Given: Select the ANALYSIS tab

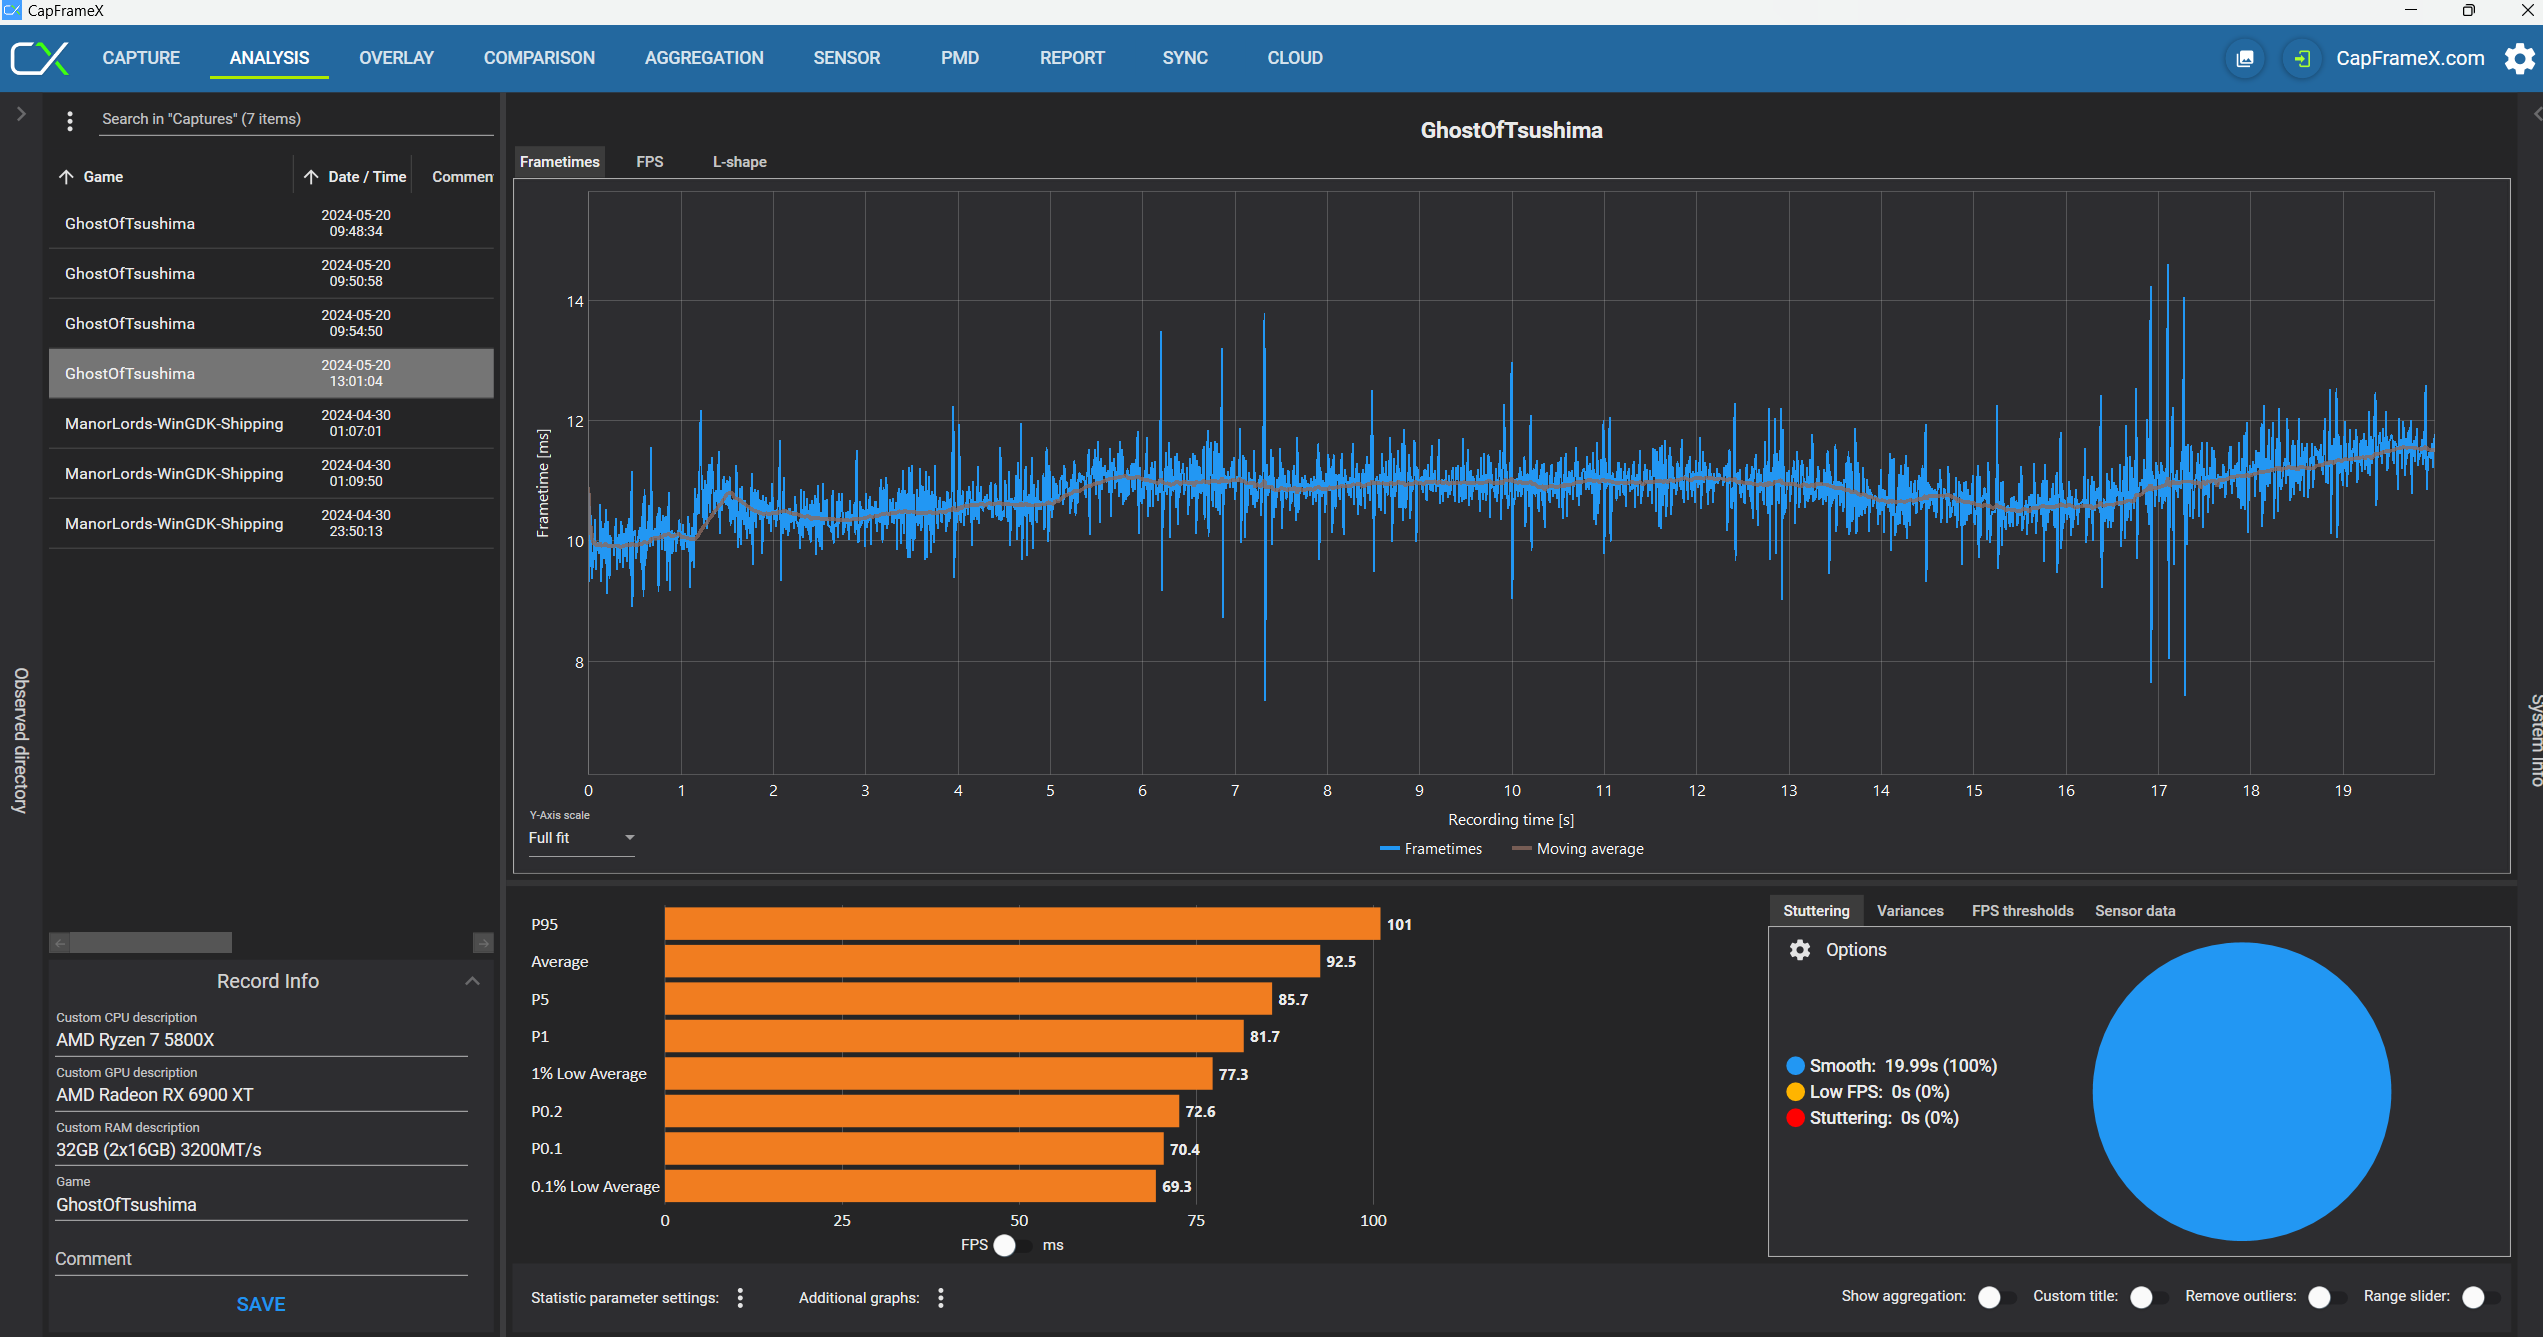Looking at the screenshot, I should pyautogui.click(x=269, y=58).
